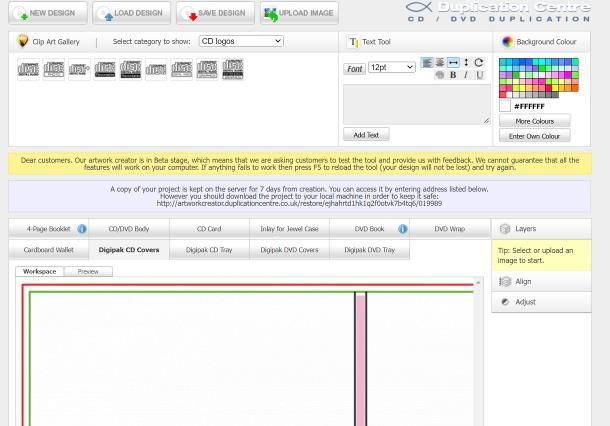Open the Digipak DVD Tray tab
Screen dimensions: 610x426
369,250
